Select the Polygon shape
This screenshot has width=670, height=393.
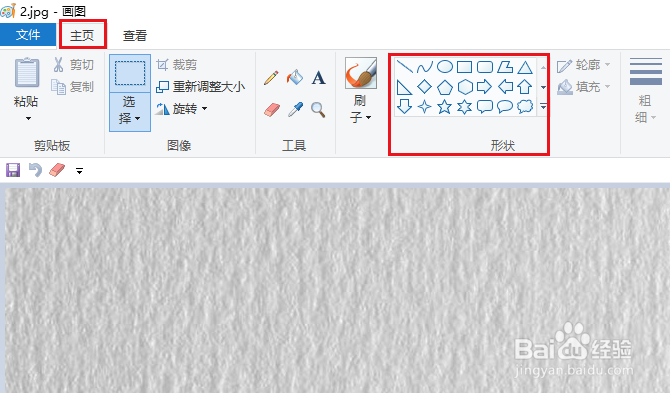pyautogui.click(x=505, y=67)
